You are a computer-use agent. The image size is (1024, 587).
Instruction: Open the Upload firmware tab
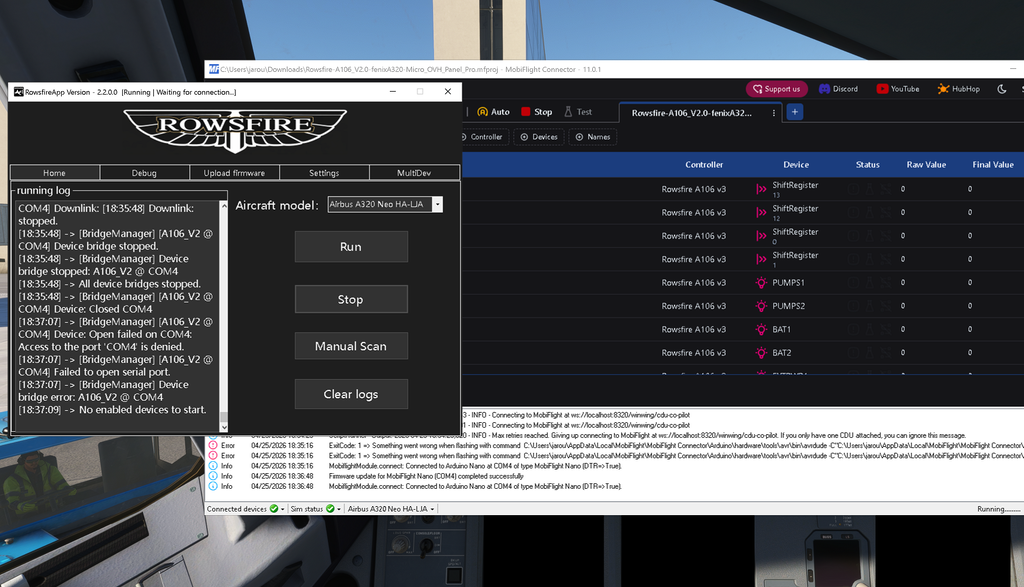point(234,173)
